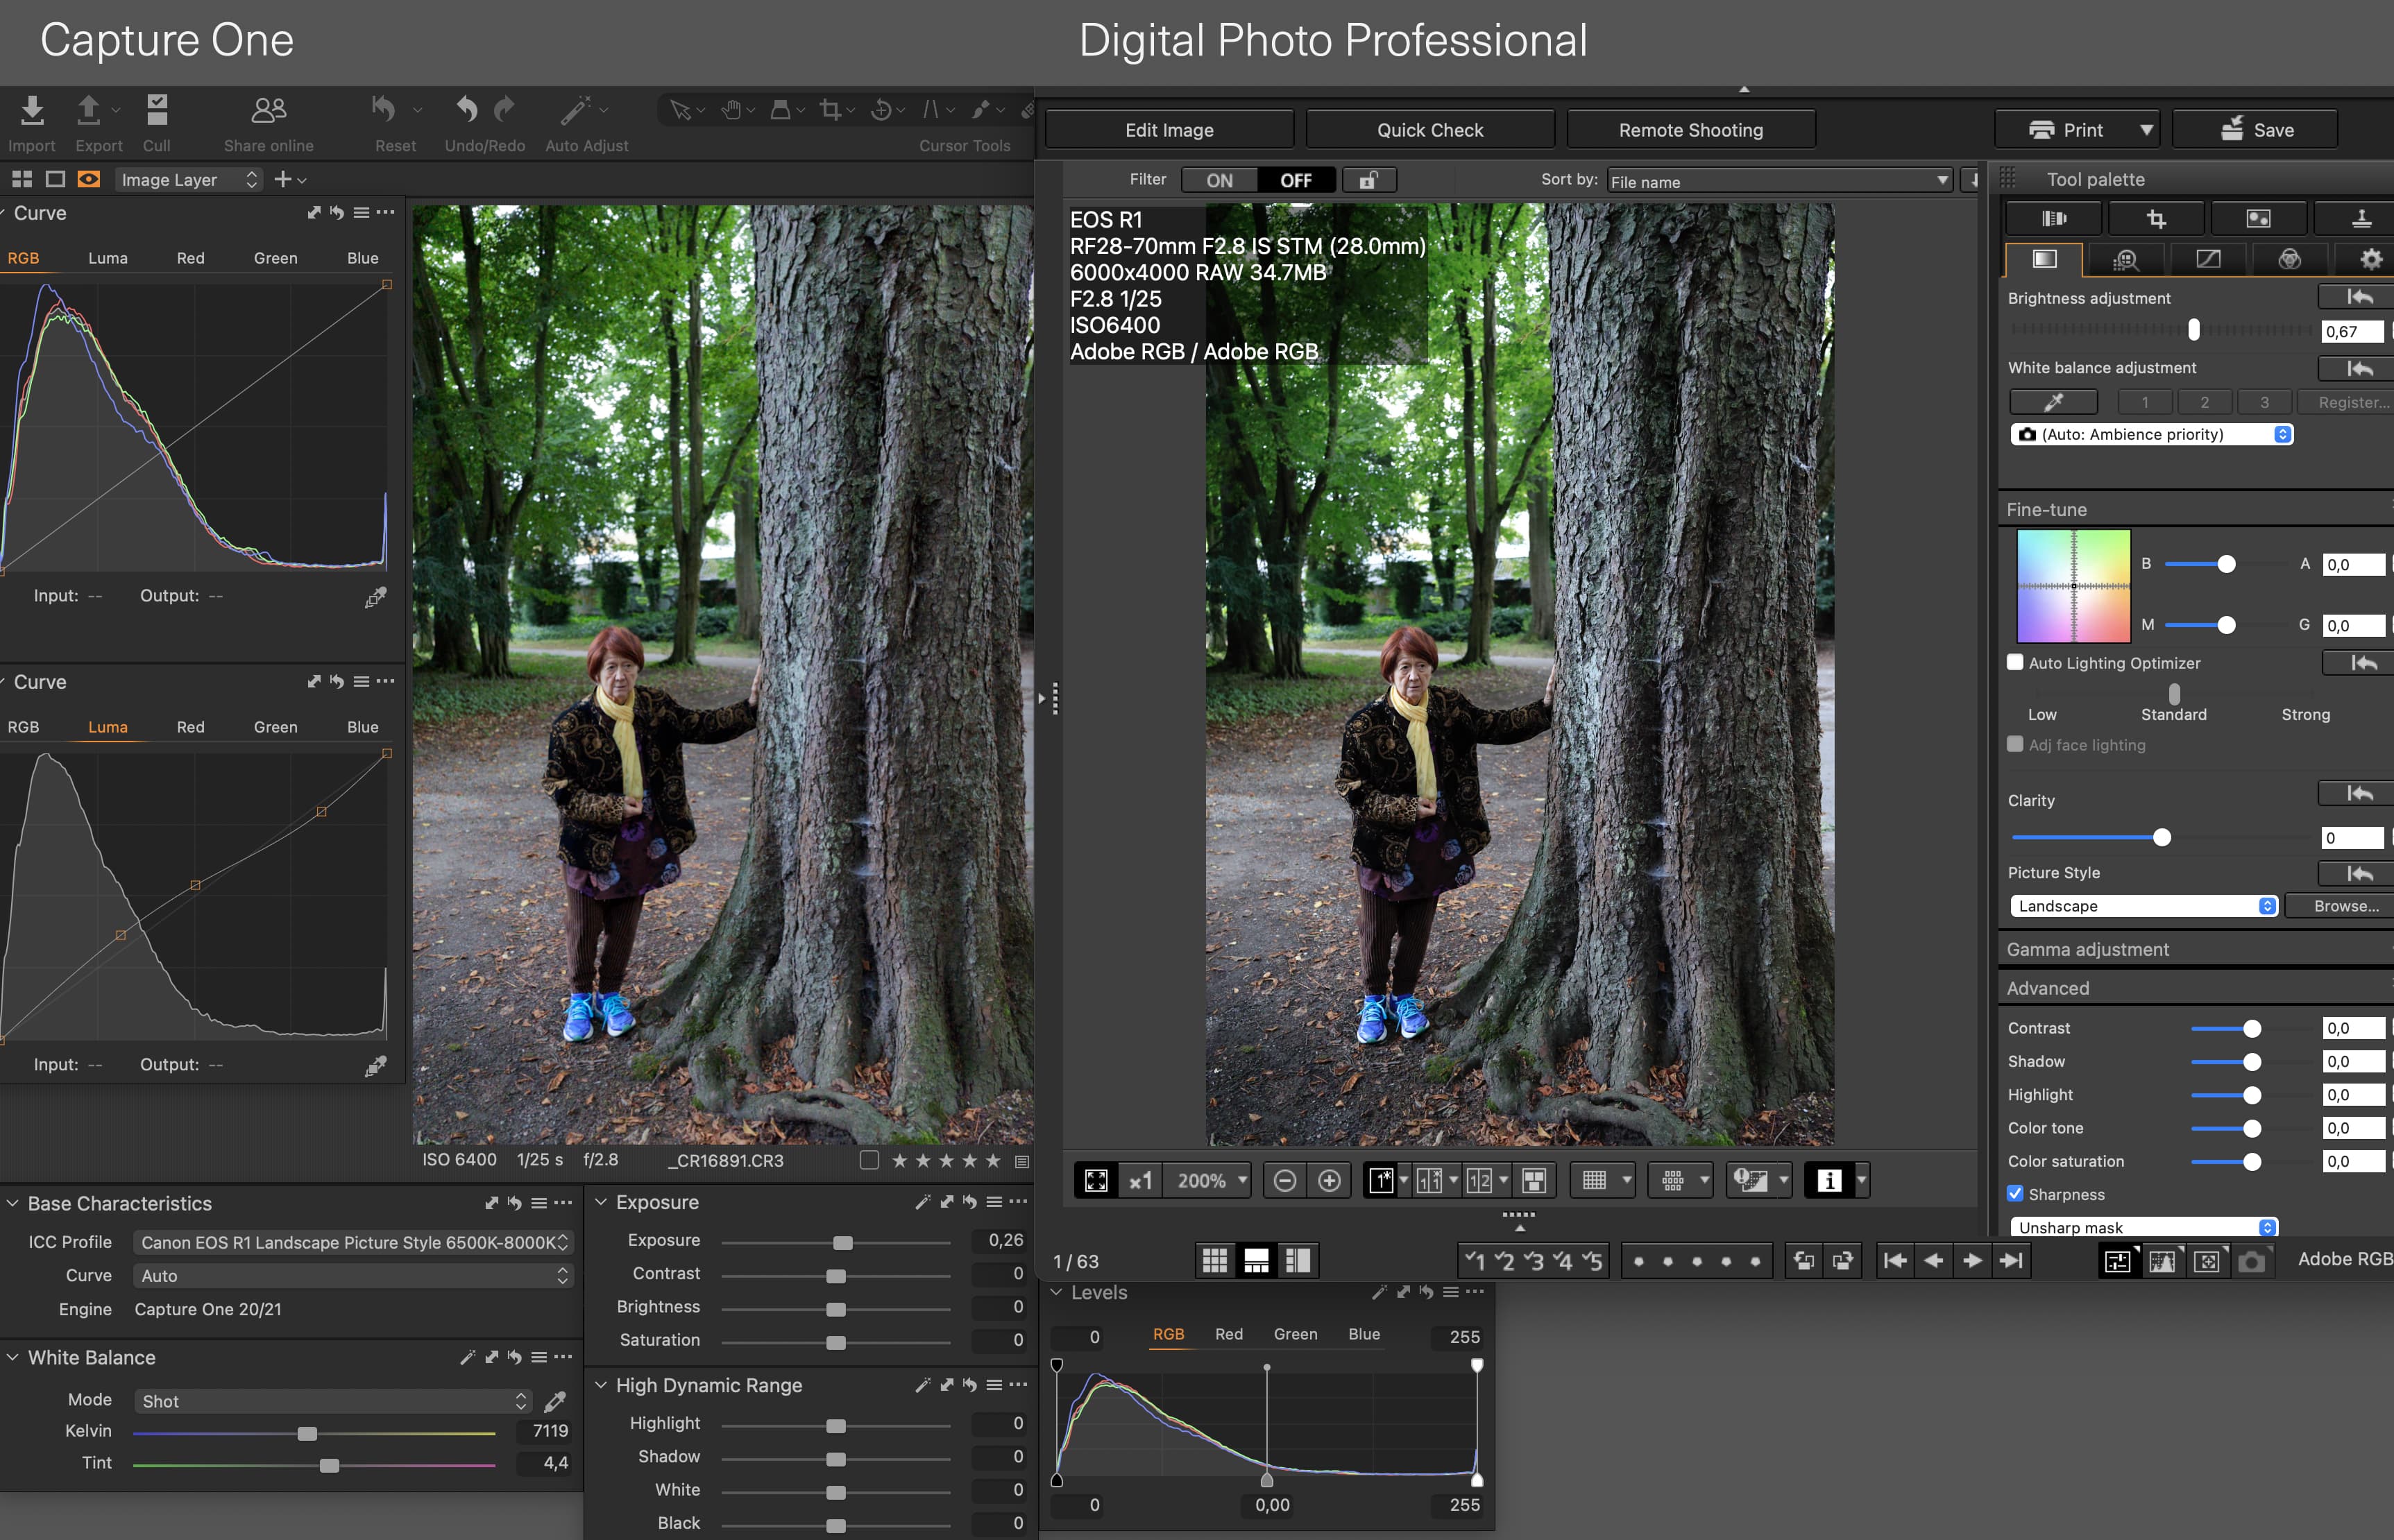This screenshot has height=1540, width=2394.
Task: Click the Fine-tune color wheel square
Action: pos(2073,586)
